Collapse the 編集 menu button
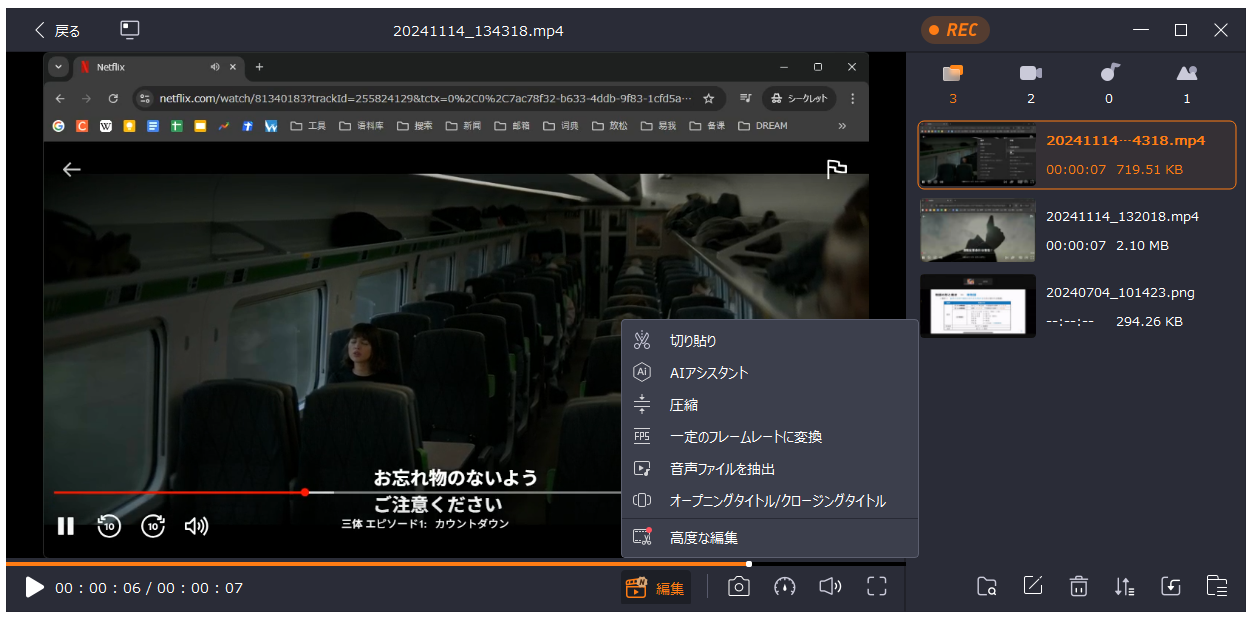Viewport: 1258px width, 620px height. click(656, 588)
